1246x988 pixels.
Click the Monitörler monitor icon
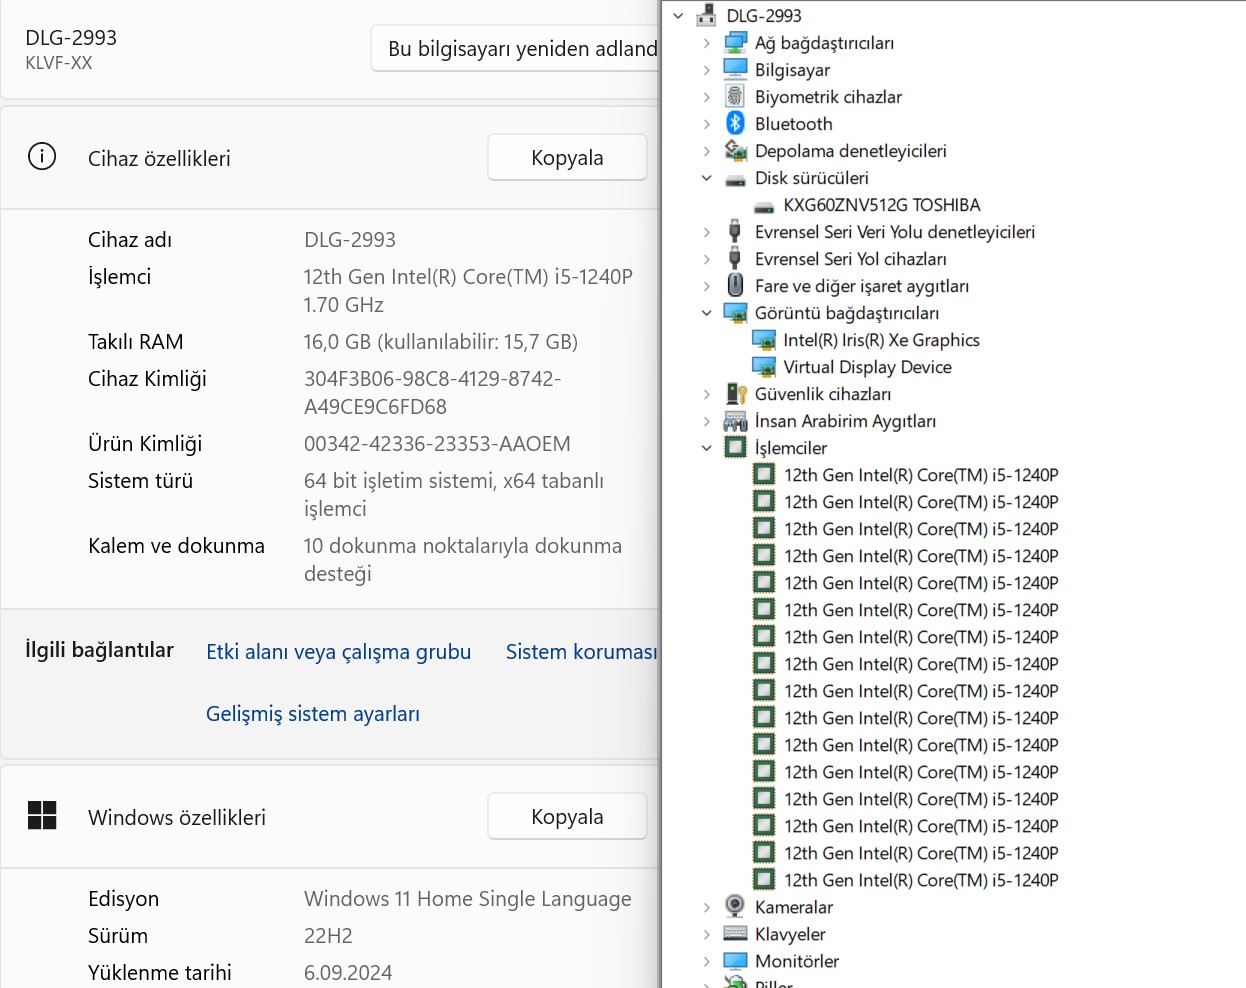click(x=735, y=960)
